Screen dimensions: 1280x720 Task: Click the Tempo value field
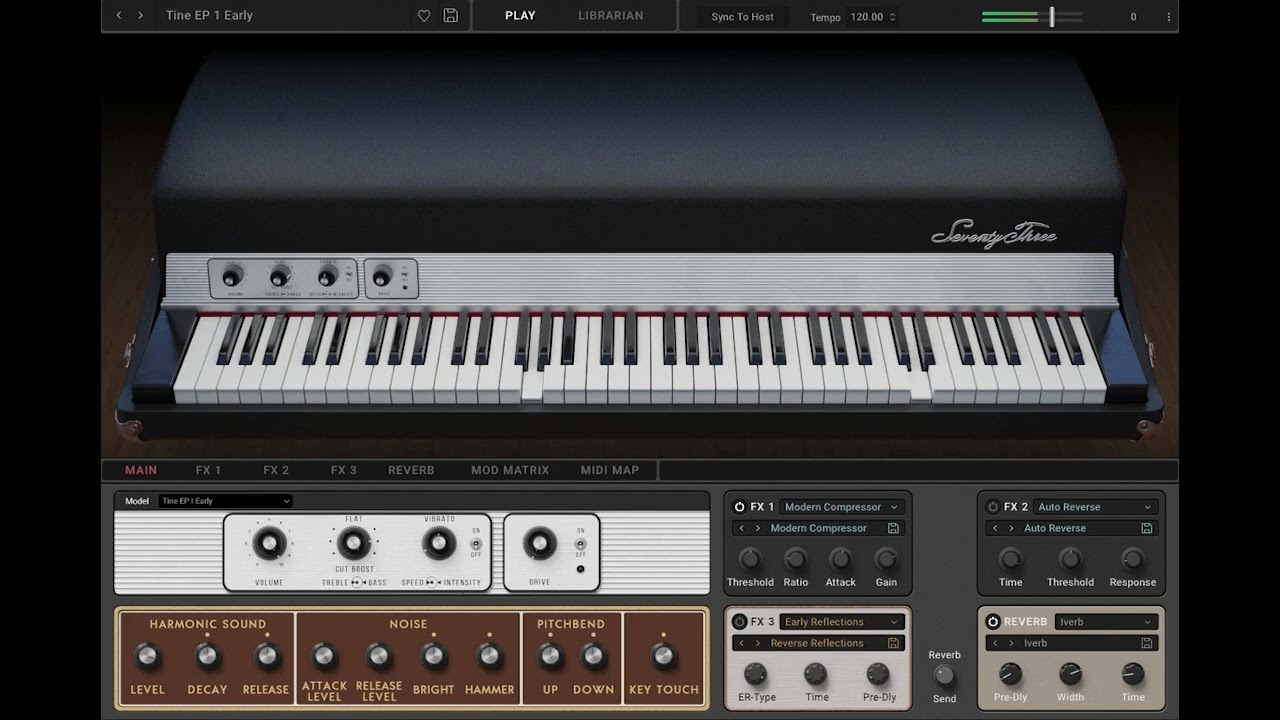(868, 17)
